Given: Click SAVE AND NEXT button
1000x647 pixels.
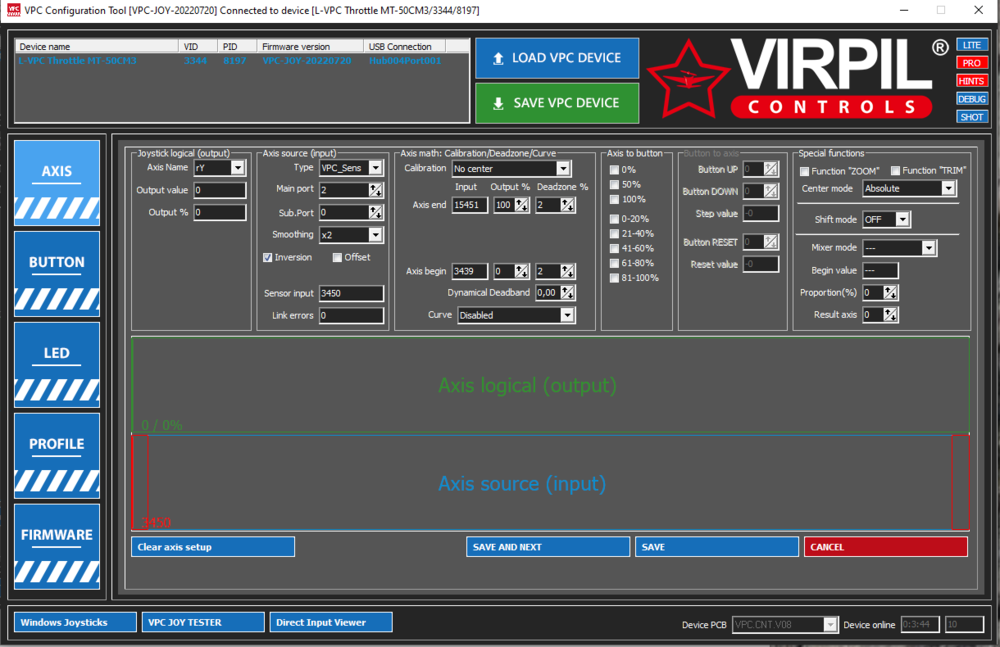Looking at the screenshot, I should point(548,547).
